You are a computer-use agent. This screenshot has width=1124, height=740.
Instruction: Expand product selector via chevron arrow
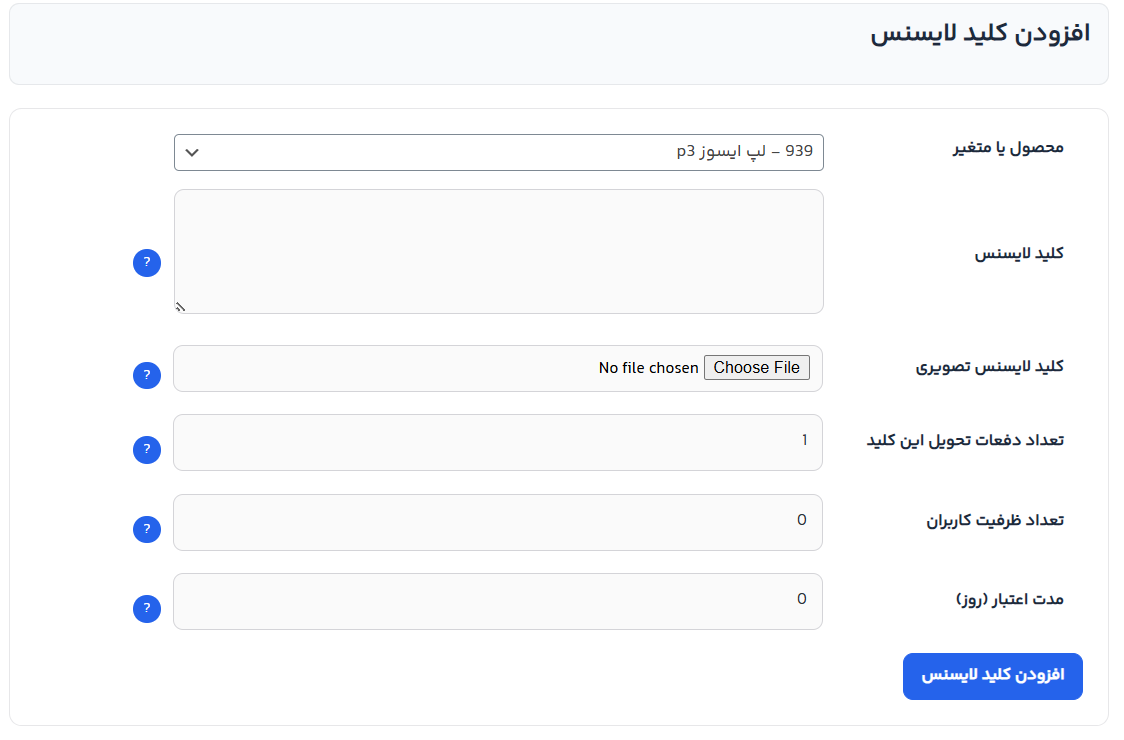coord(192,153)
